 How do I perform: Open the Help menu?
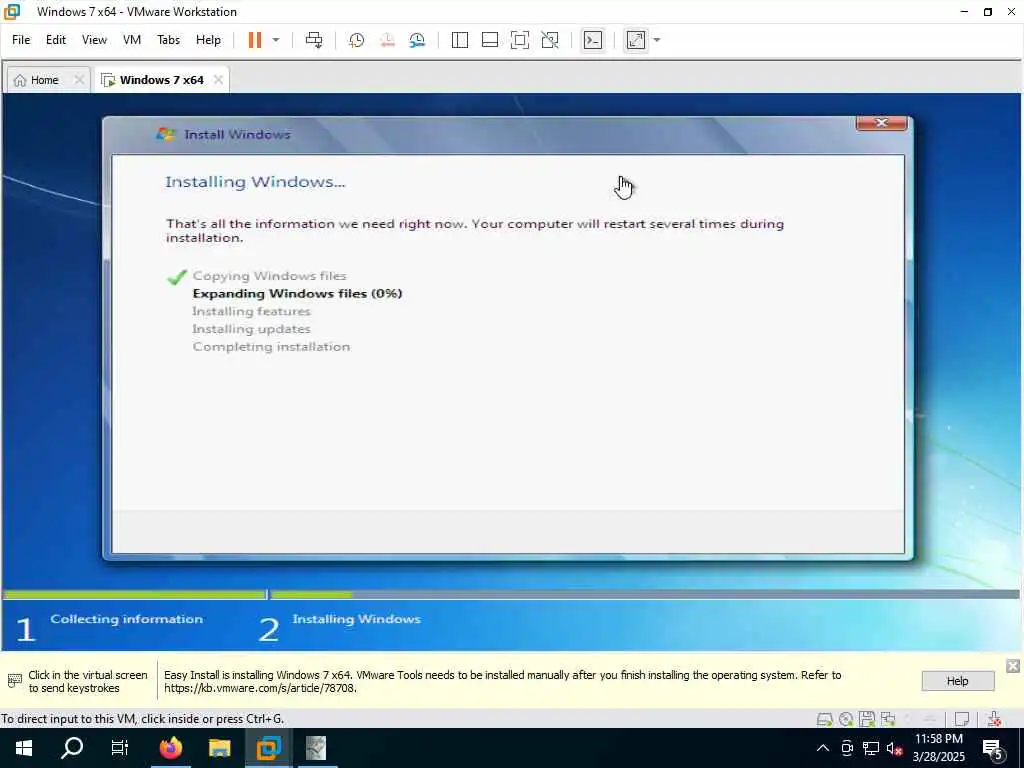tap(208, 40)
